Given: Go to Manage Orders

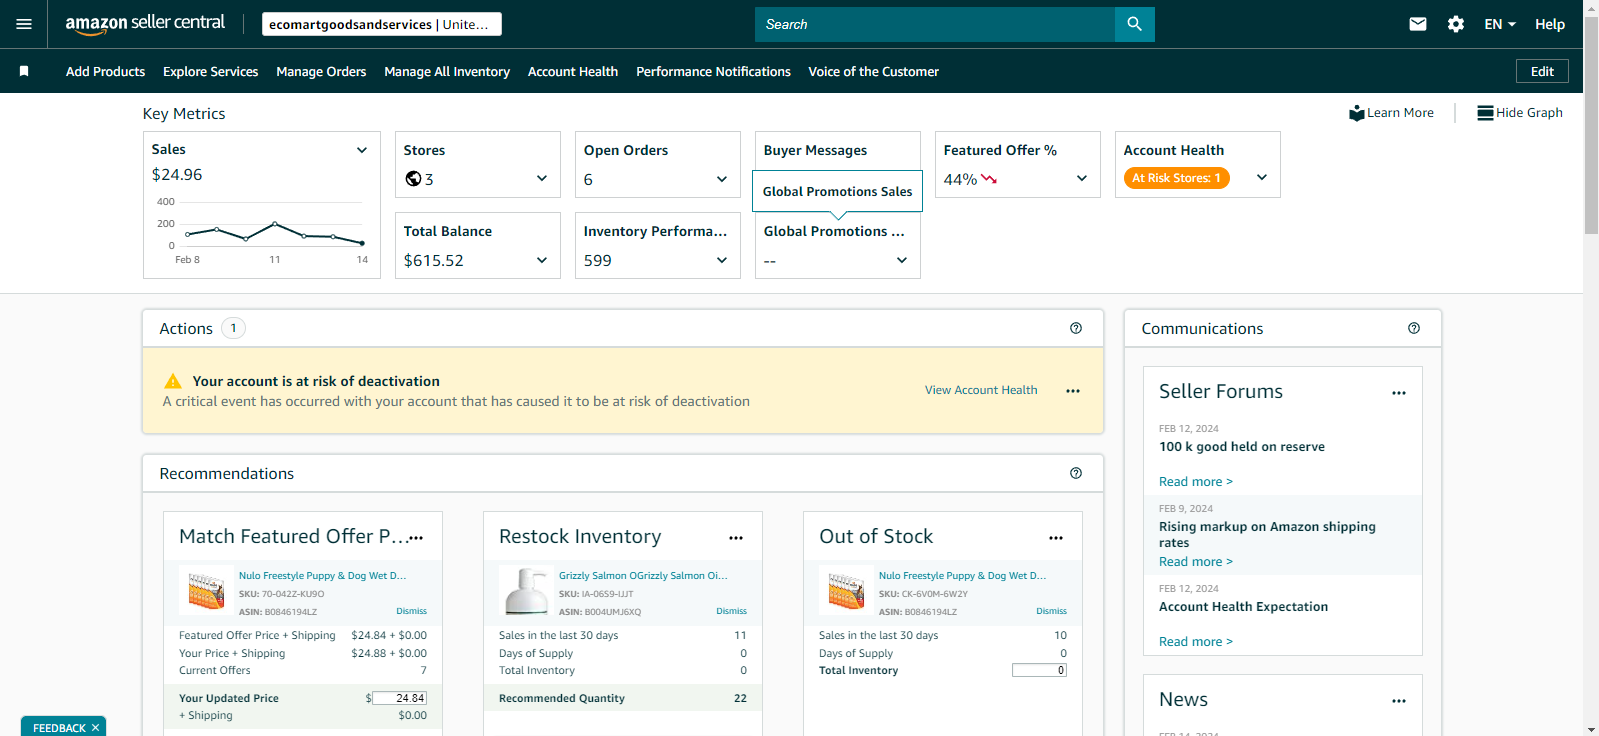Looking at the screenshot, I should click(x=321, y=71).
